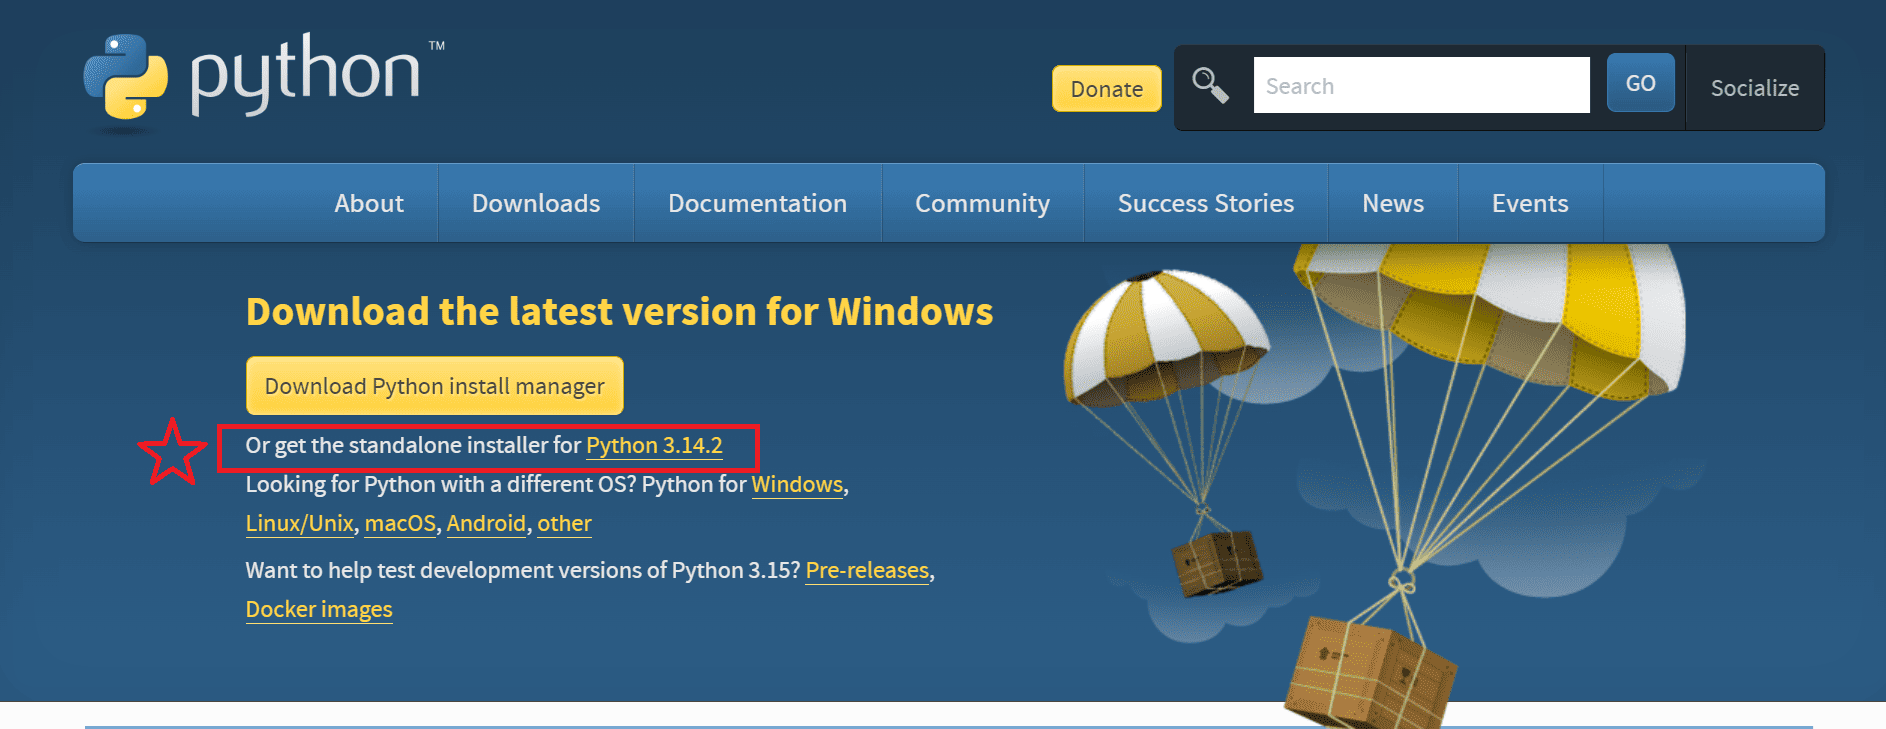Click Download Python install manager button

434,386
